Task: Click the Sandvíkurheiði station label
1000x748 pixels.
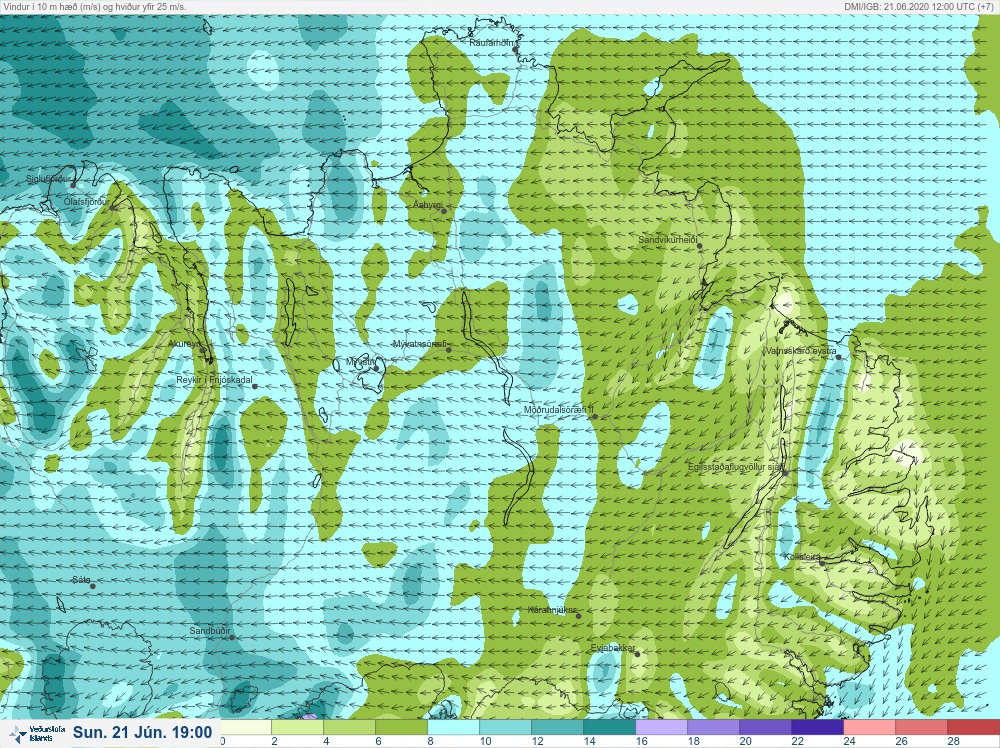Action: 668,240
